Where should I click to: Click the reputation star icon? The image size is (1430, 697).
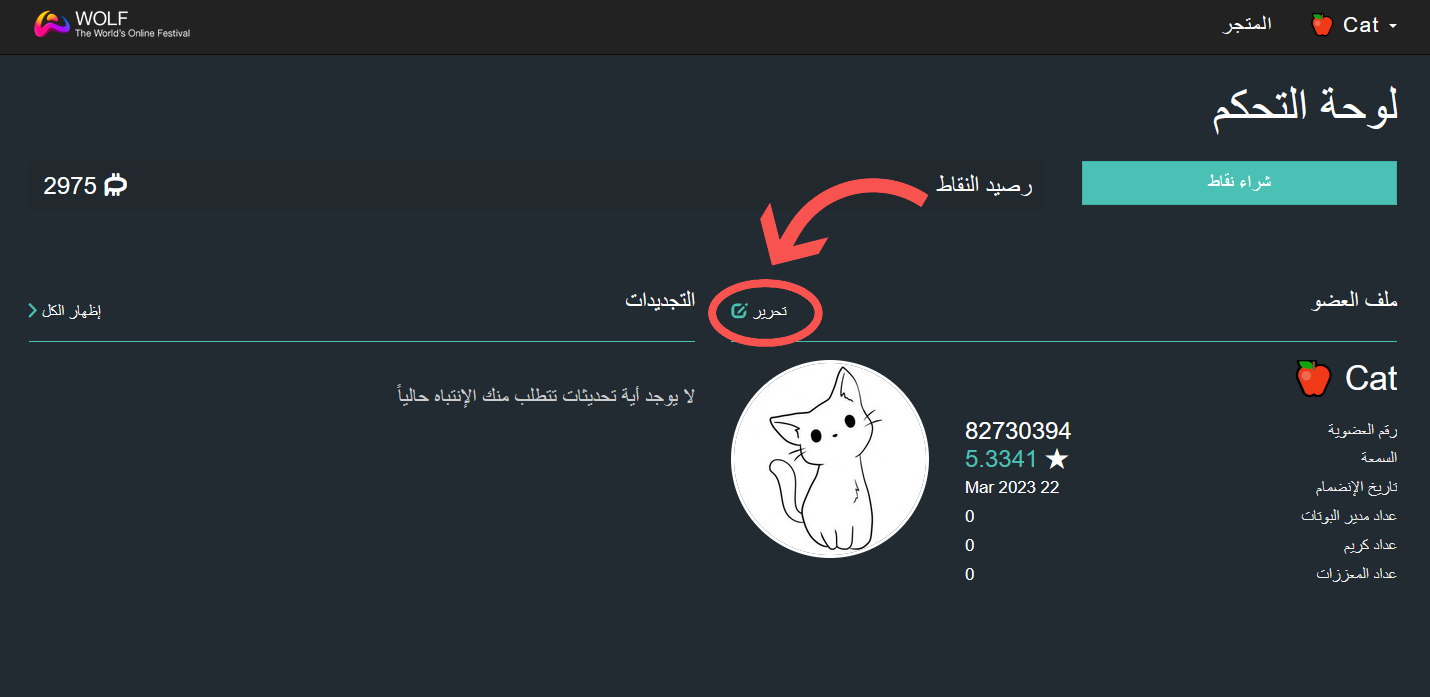click(1057, 459)
